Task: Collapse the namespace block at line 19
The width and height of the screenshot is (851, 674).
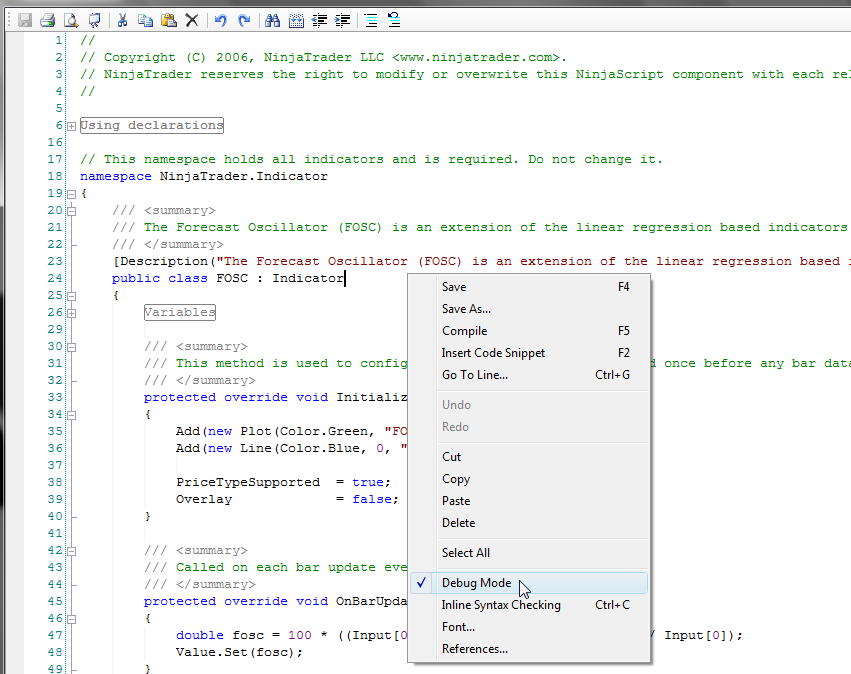Action: click(x=71, y=192)
